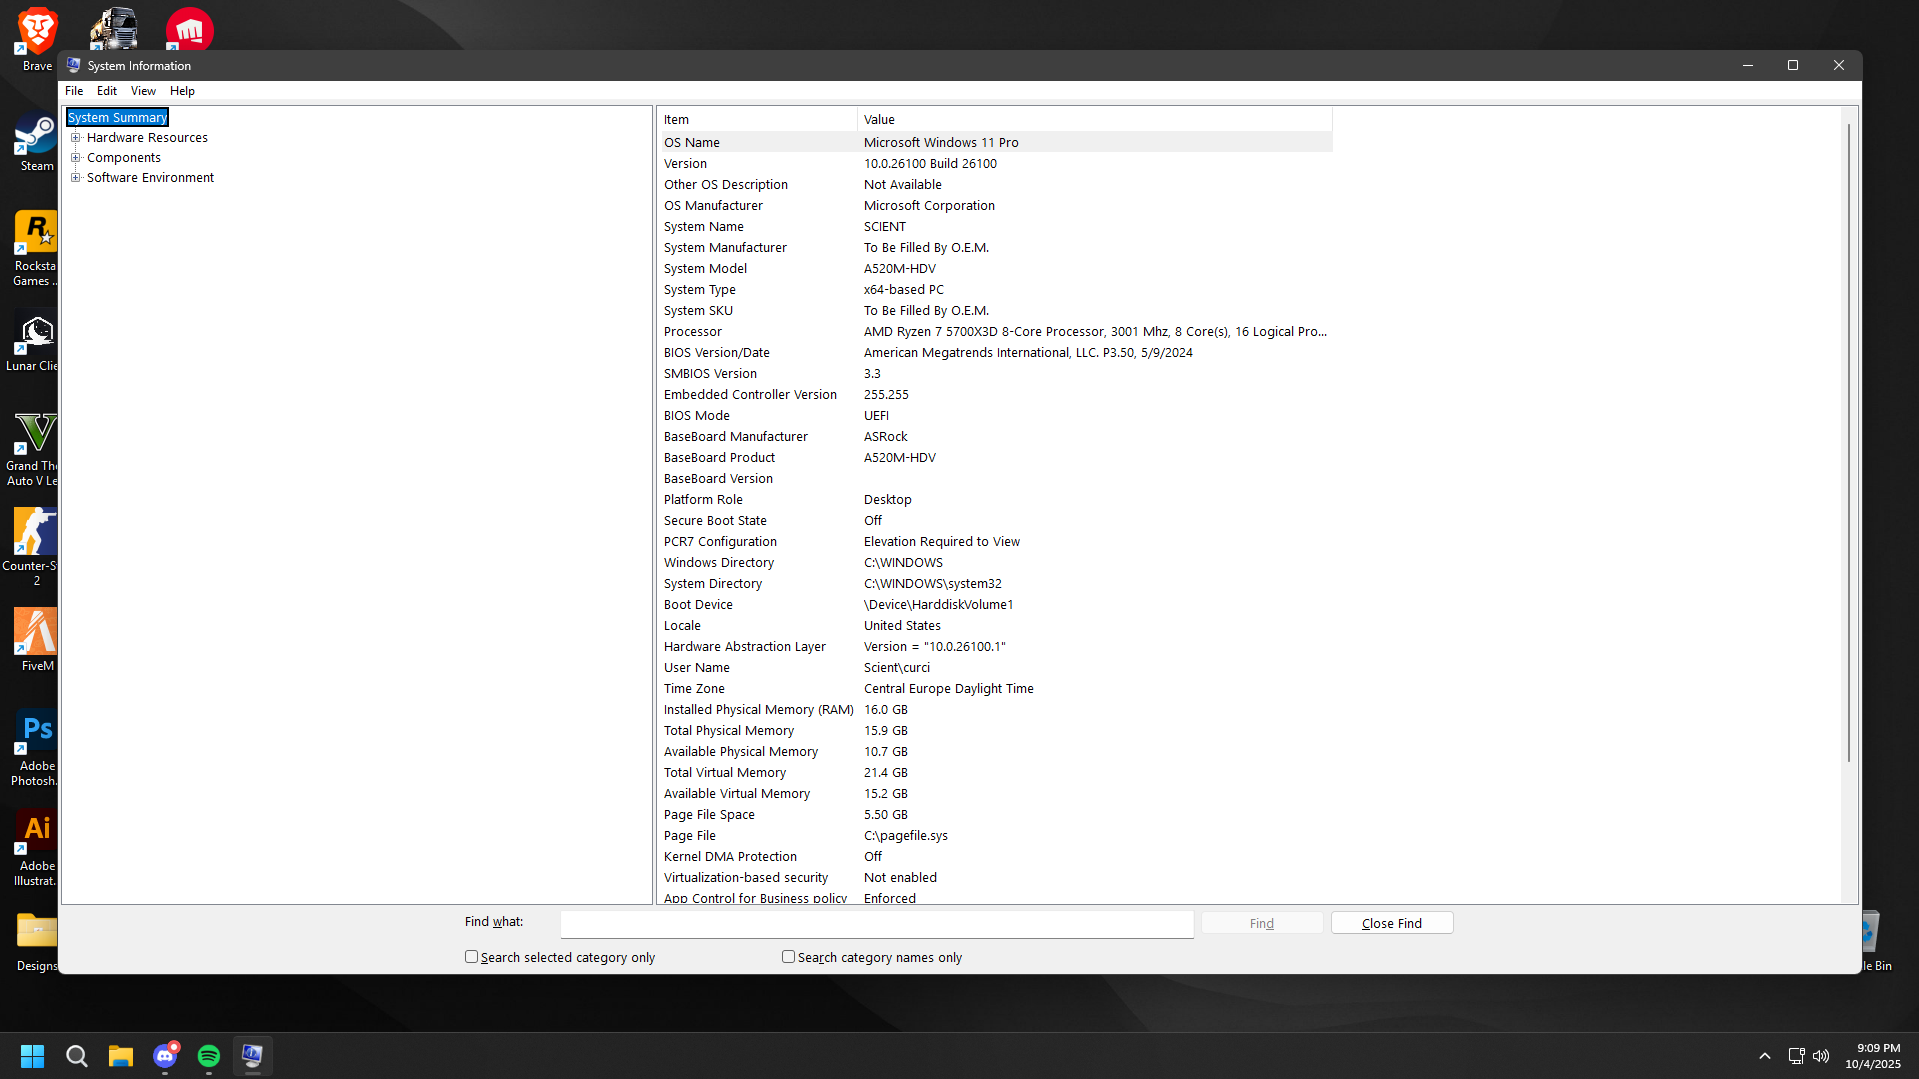1919x1079 pixels.
Task: Click the UEFI BIOS mode value
Action: pyautogui.click(x=876, y=416)
